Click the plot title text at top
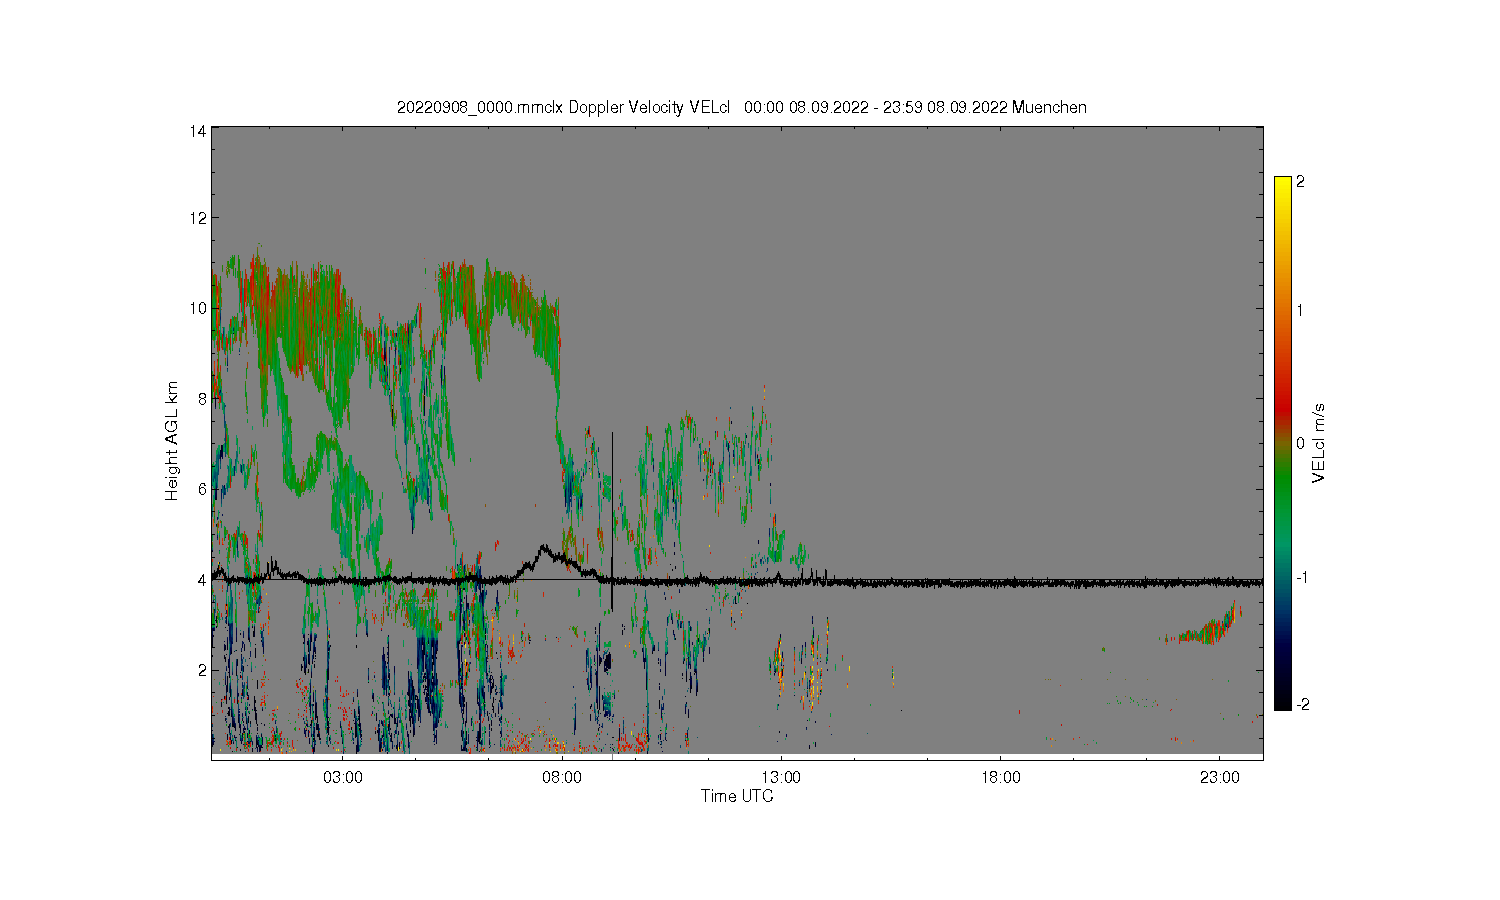The height and width of the screenshot is (900, 1500). 742,107
